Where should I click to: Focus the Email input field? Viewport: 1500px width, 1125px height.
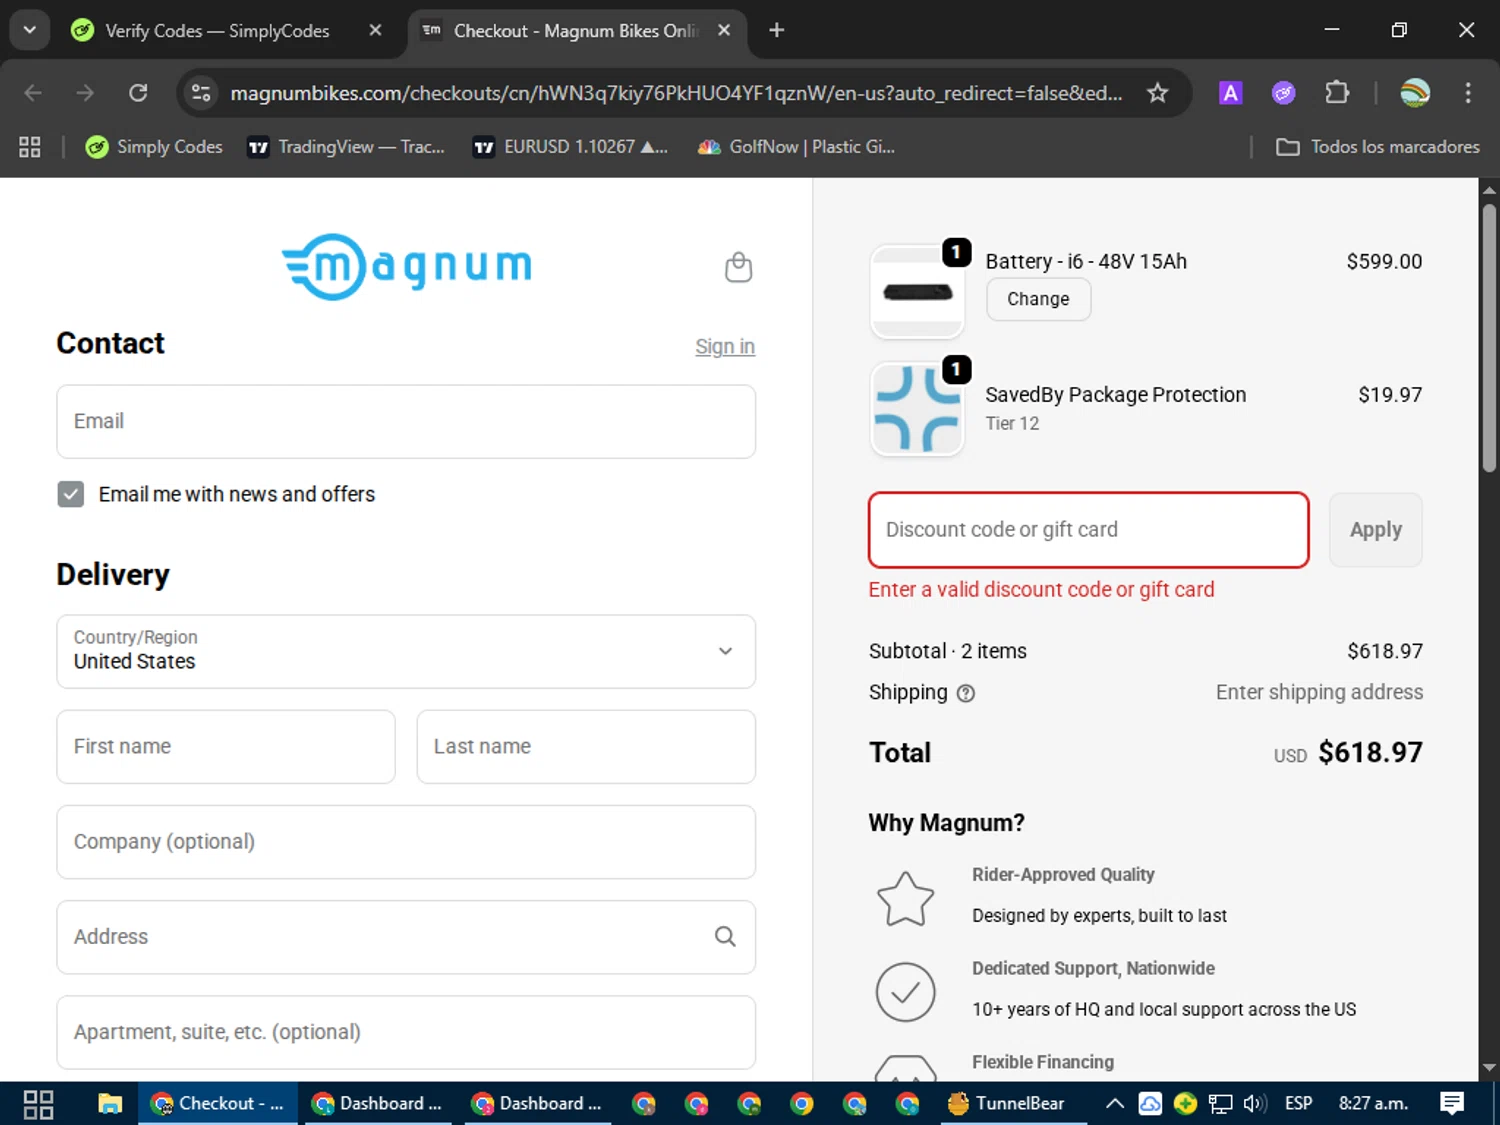click(x=406, y=422)
